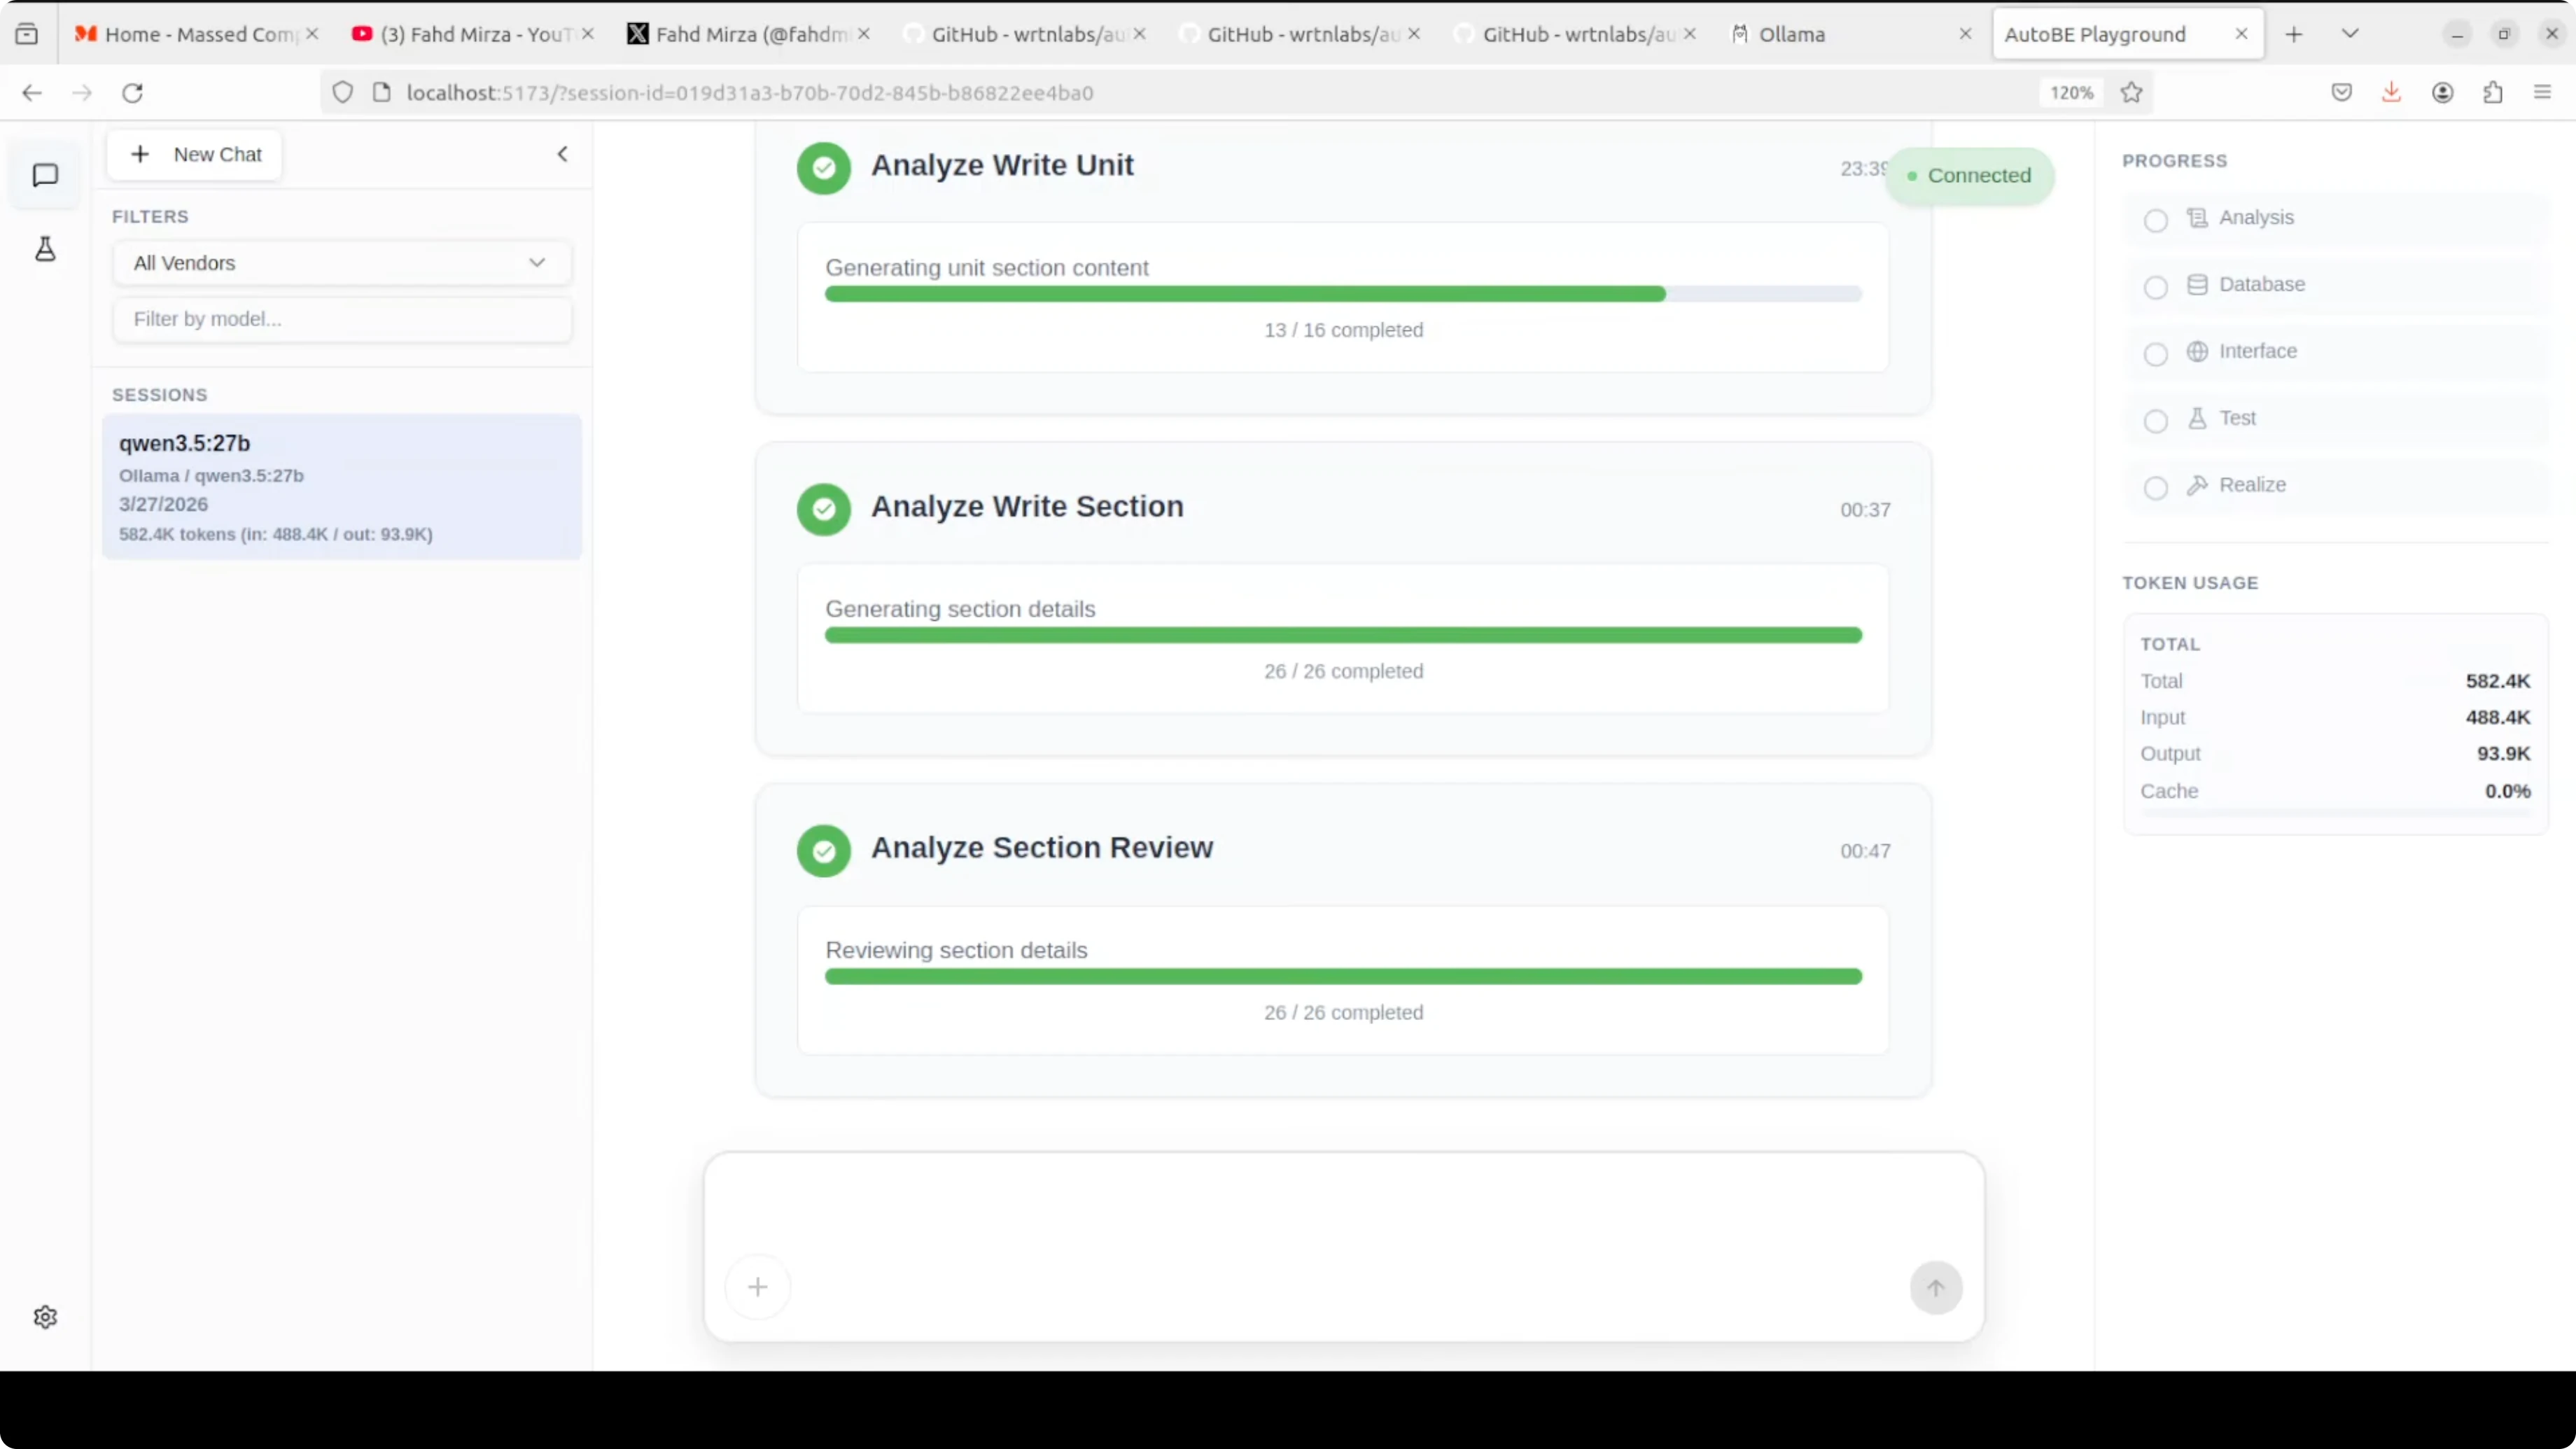2576x1449 pixels.
Task: Open the browser extensions puzzle icon
Action: click(2492, 93)
